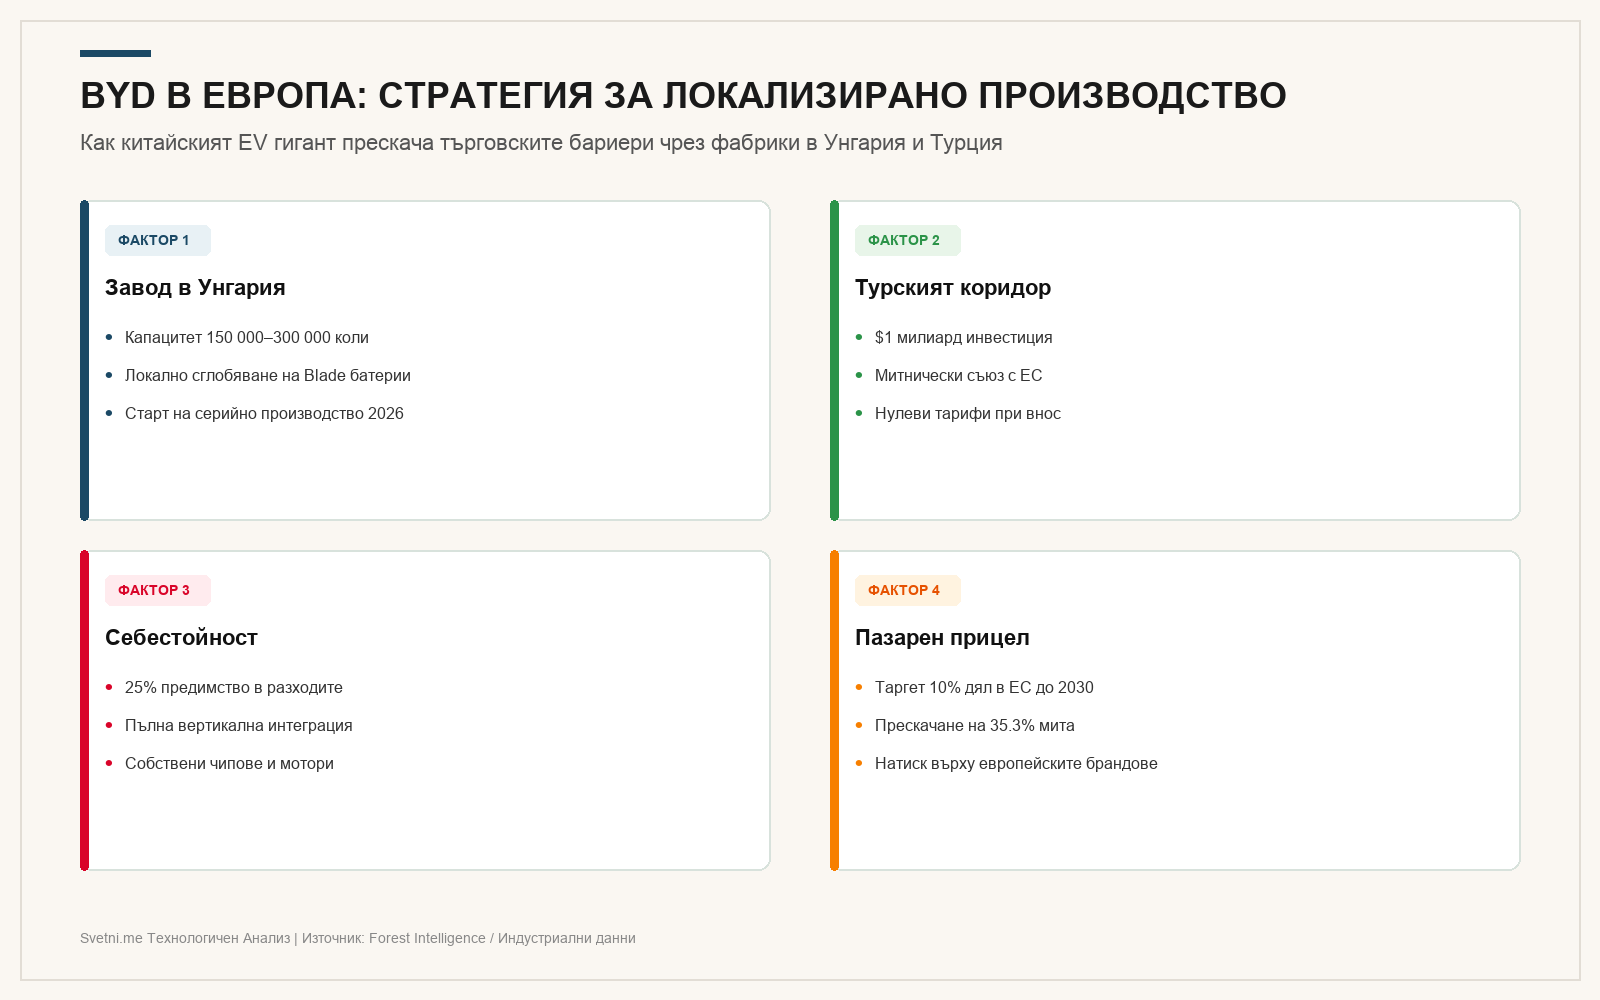Screen dimensions: 1600x1000
Task: Click 'Пълна вертикална интеграция' bullet
Action: [239, 726]
